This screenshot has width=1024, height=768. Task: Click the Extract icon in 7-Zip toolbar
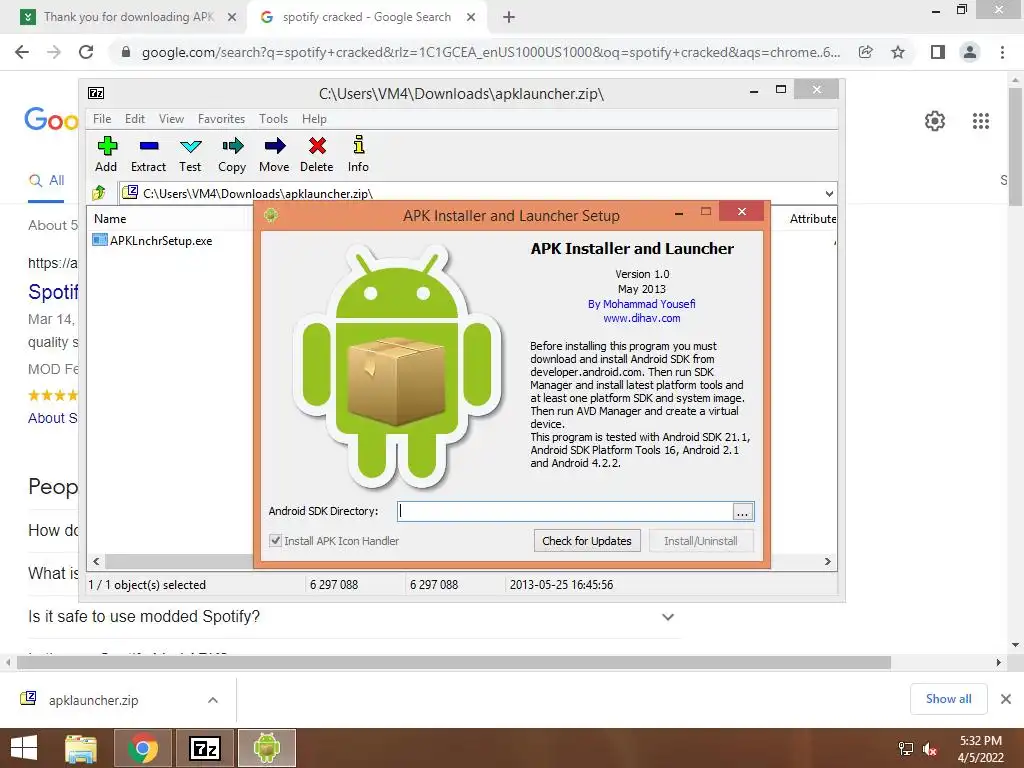click(x=149, y=146)
